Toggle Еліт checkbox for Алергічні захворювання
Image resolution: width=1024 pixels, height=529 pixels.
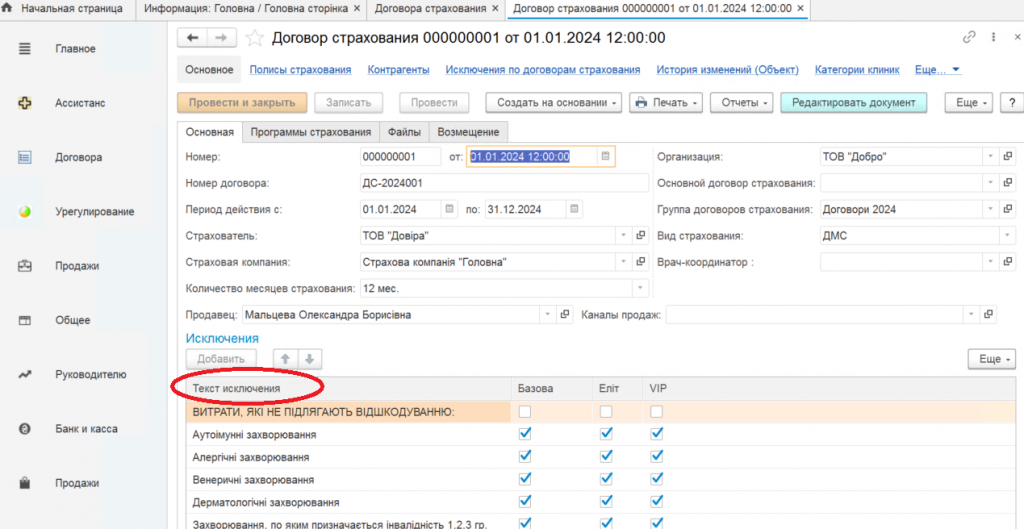tap(606, 457)
